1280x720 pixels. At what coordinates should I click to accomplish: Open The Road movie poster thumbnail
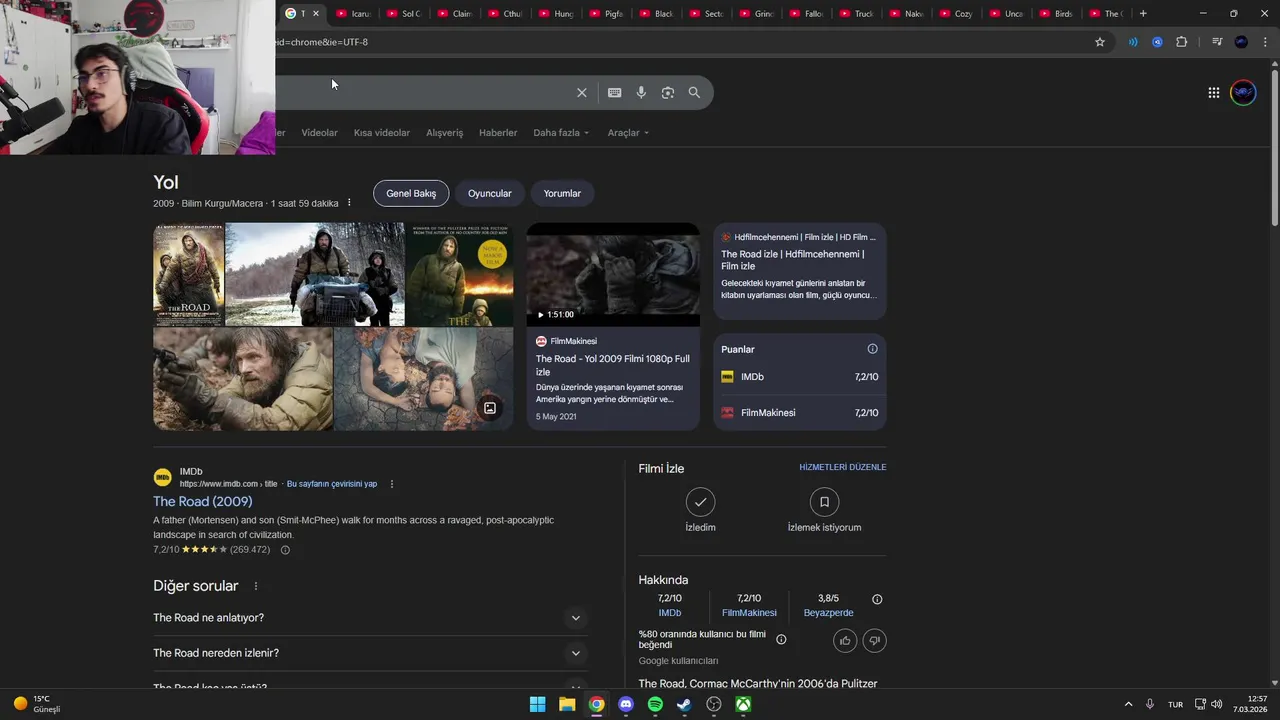[x=188, y=274]
